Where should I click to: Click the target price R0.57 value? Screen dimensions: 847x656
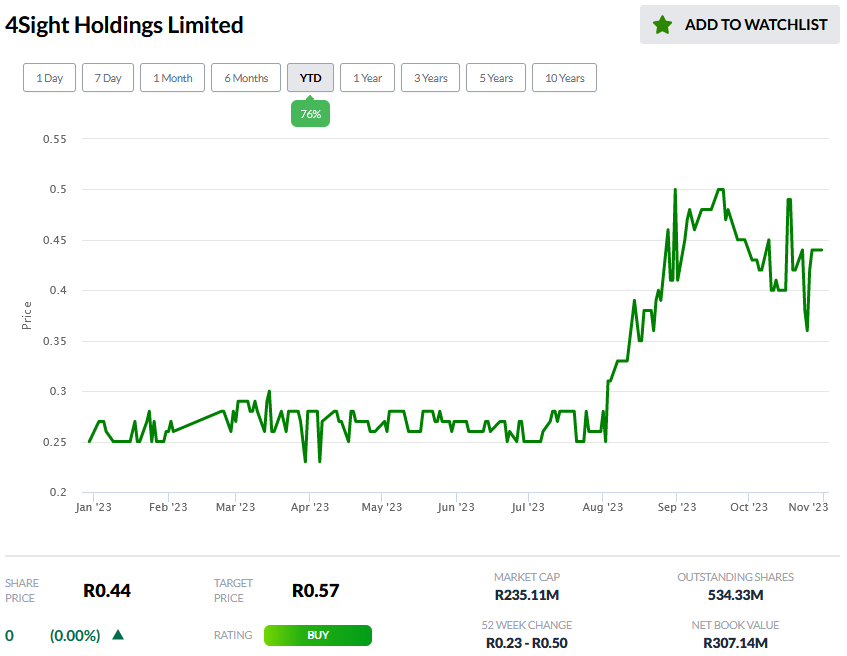(315, 591)
